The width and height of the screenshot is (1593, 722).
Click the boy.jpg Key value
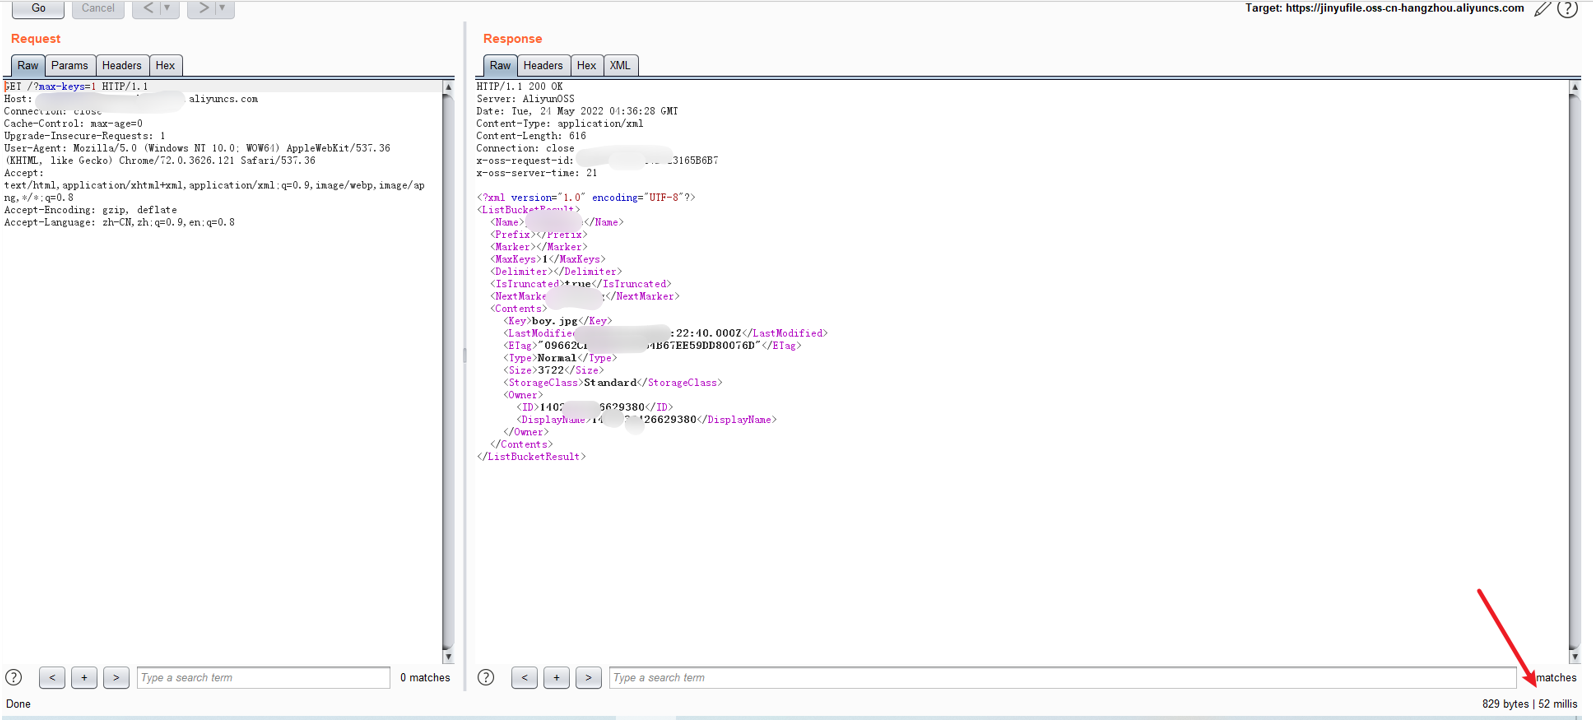(555, 321)
